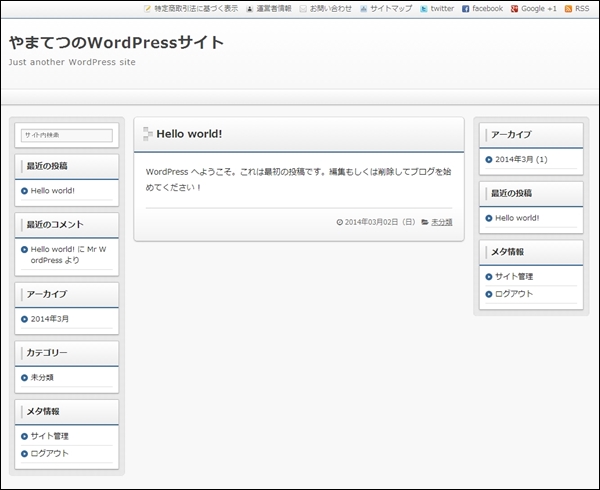Open the 未分類 category in left カテゴリー widget
The height and width of the screenshot is (490, 600).
(42, 377)
